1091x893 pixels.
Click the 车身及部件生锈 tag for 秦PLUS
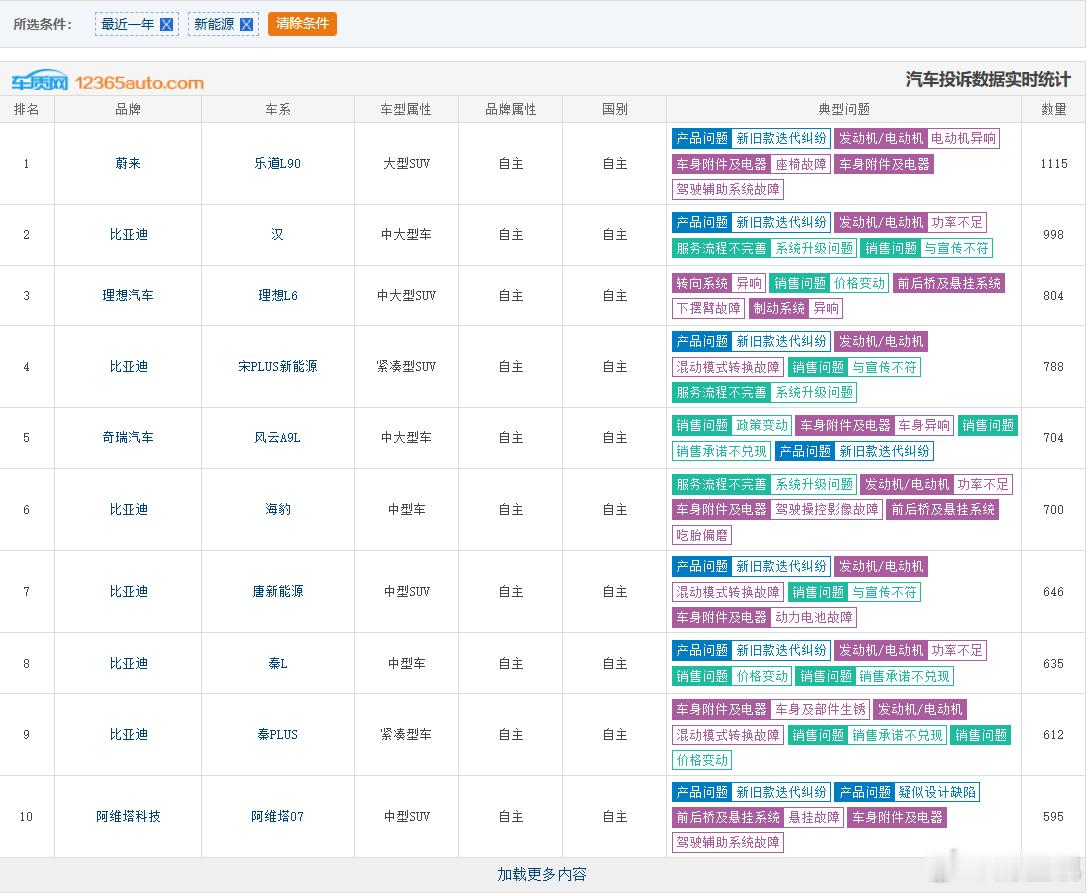[820, 709]
